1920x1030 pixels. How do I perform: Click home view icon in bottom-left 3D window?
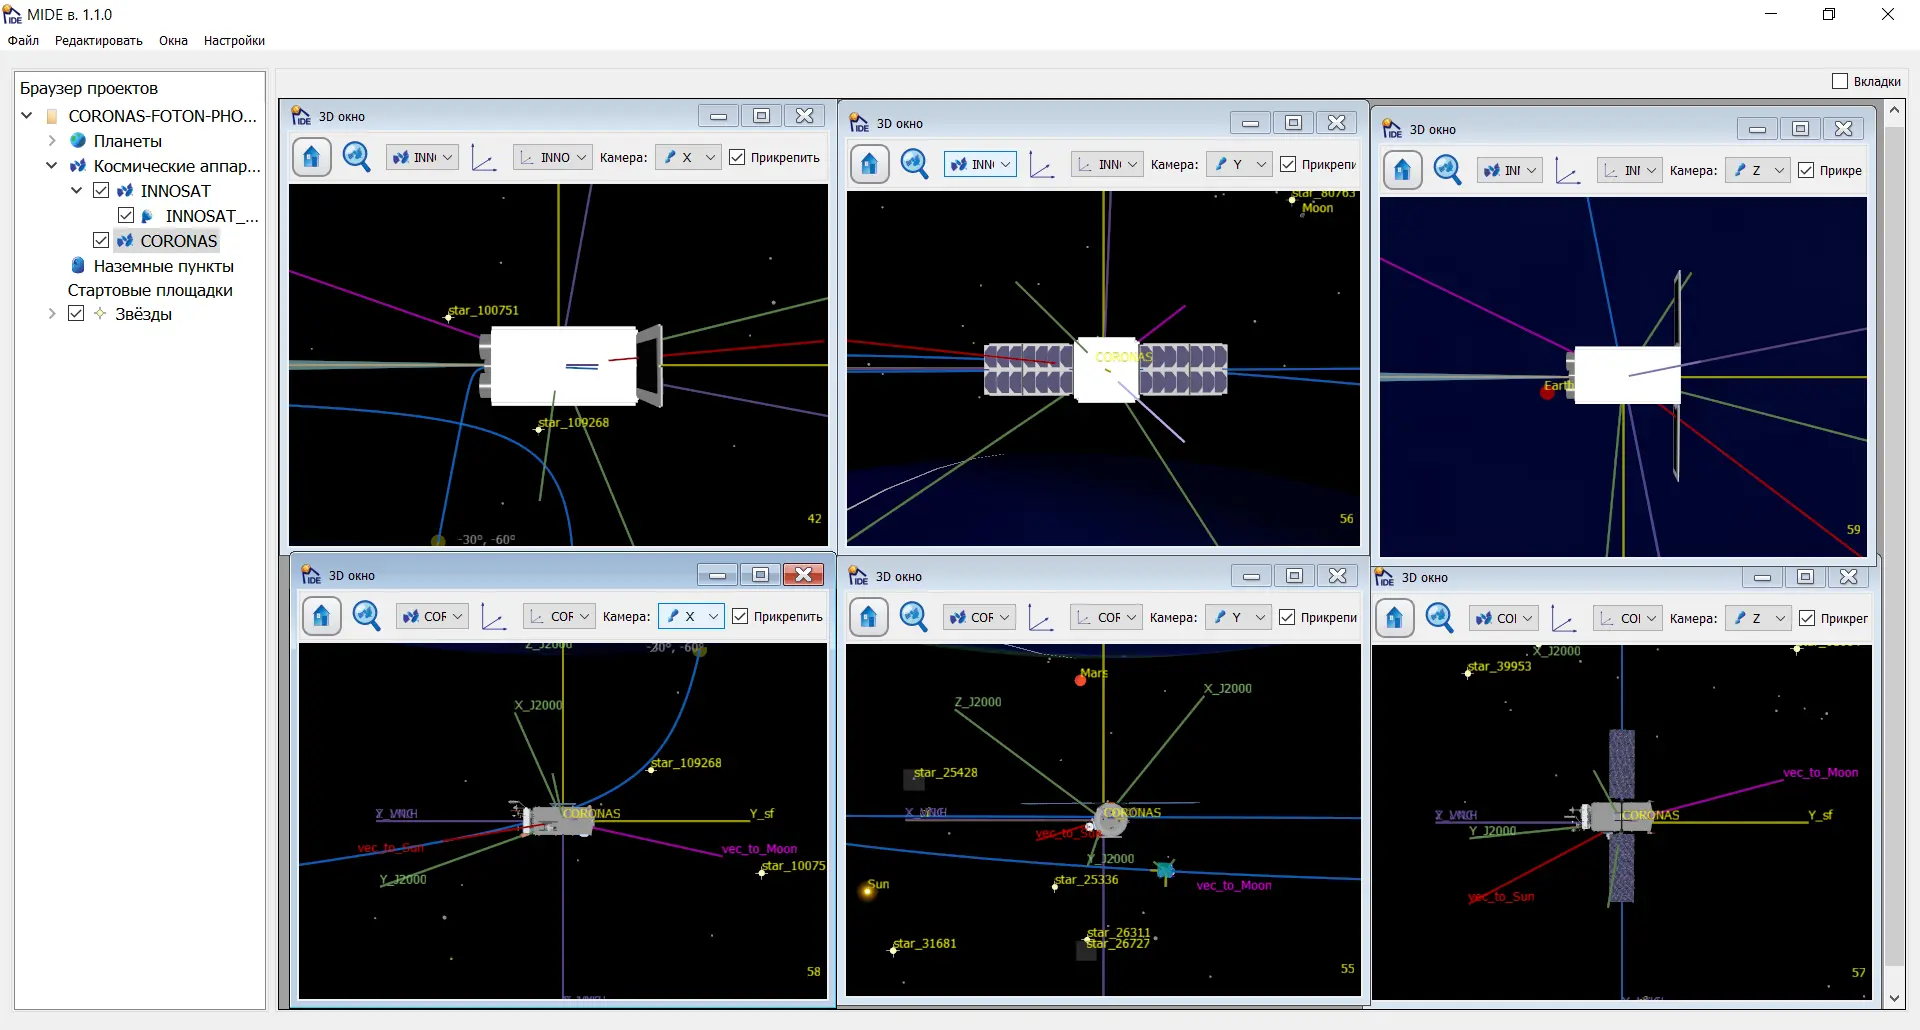(322, 616)
